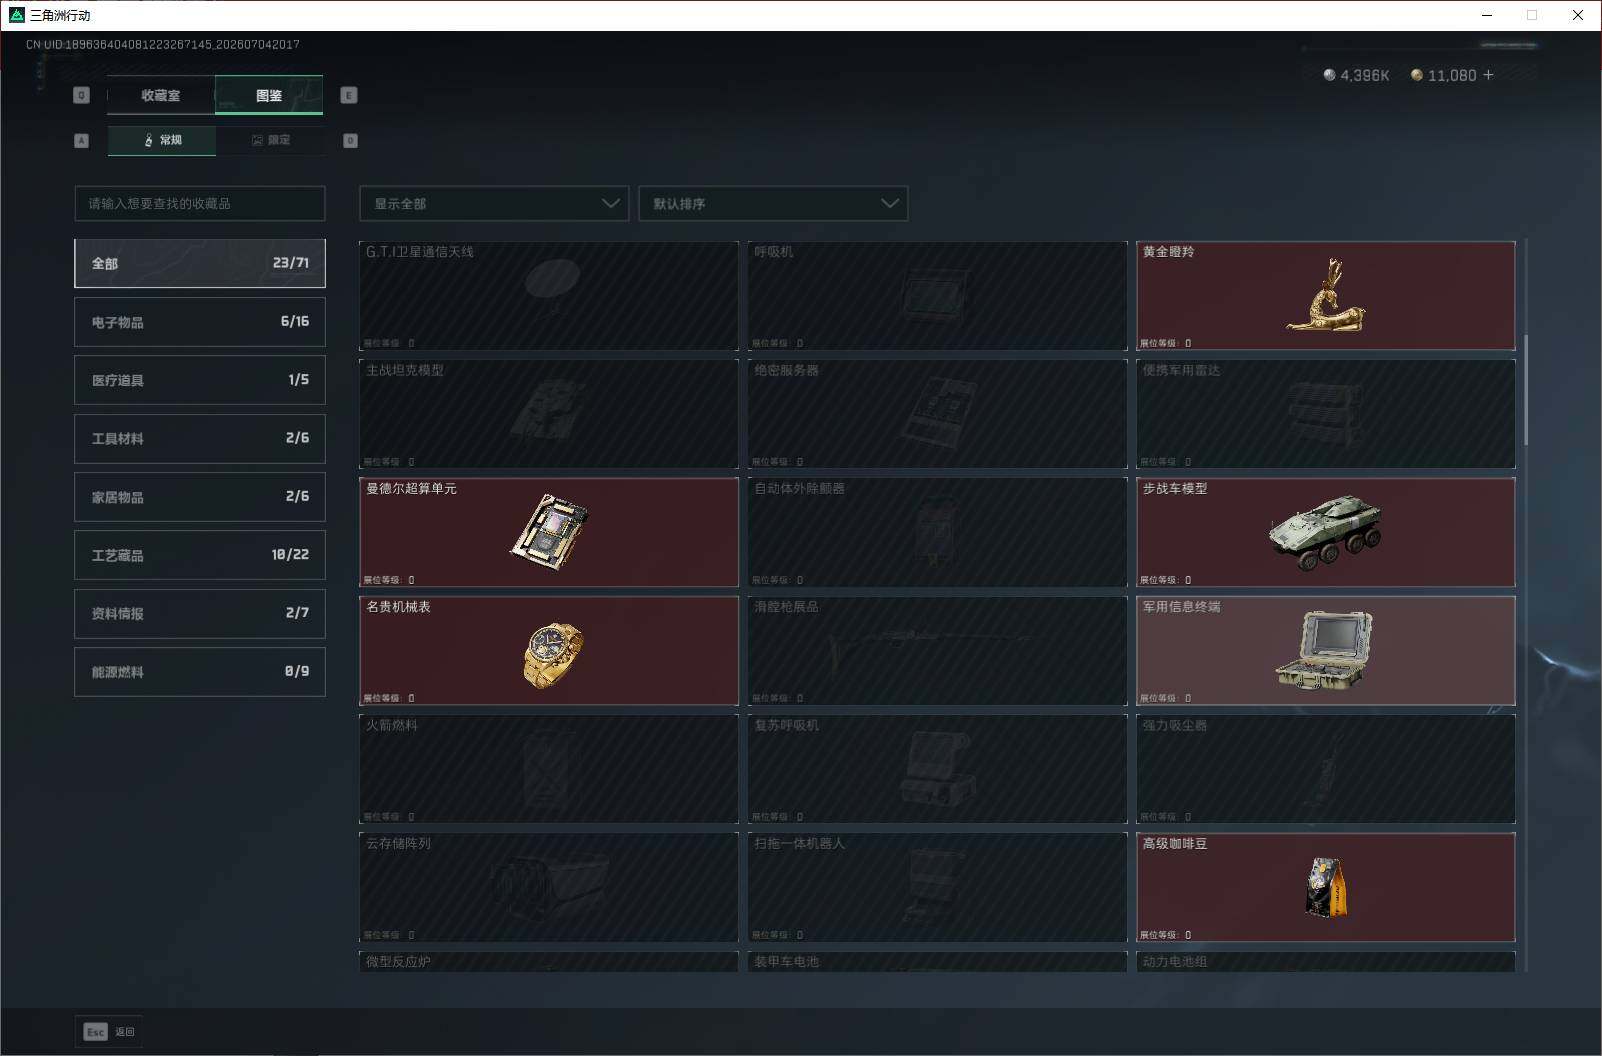1602x1056 pixels.
Task: Open the 显示全部 filter dropdown
Action: pyautogui.click(x=494, y=203)
